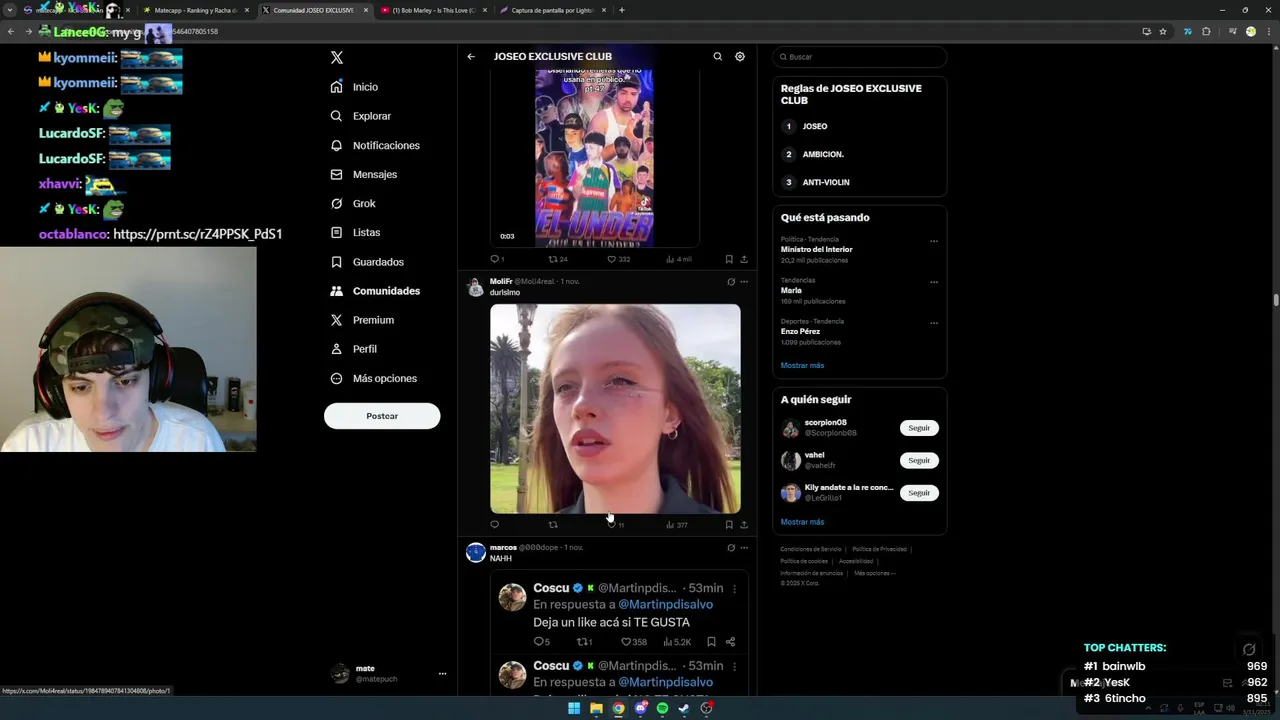The image size is (1280, 720).
Task: Open Windows Start menu
Action: (574, 709)
